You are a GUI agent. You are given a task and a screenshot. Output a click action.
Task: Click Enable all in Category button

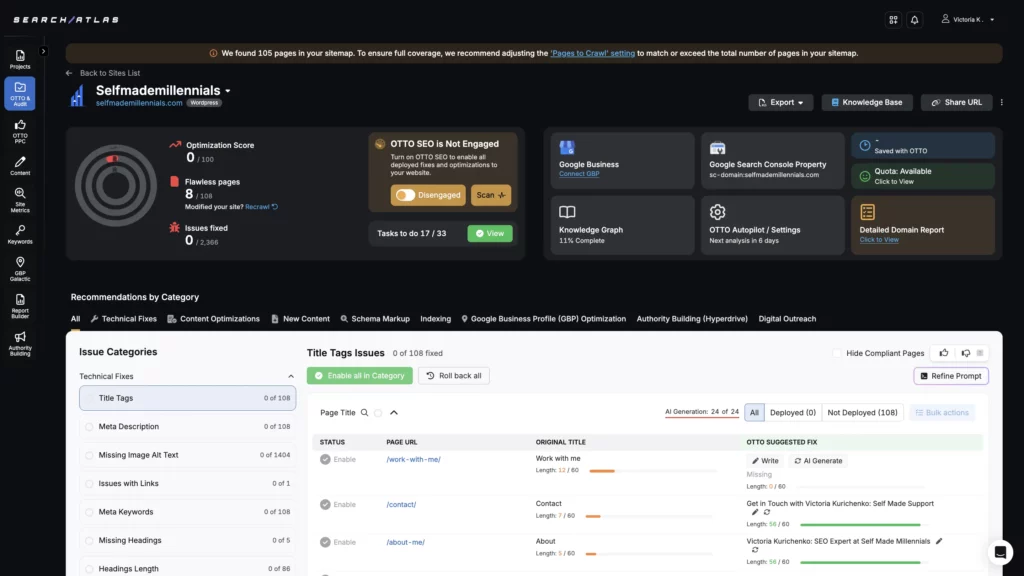358,376
